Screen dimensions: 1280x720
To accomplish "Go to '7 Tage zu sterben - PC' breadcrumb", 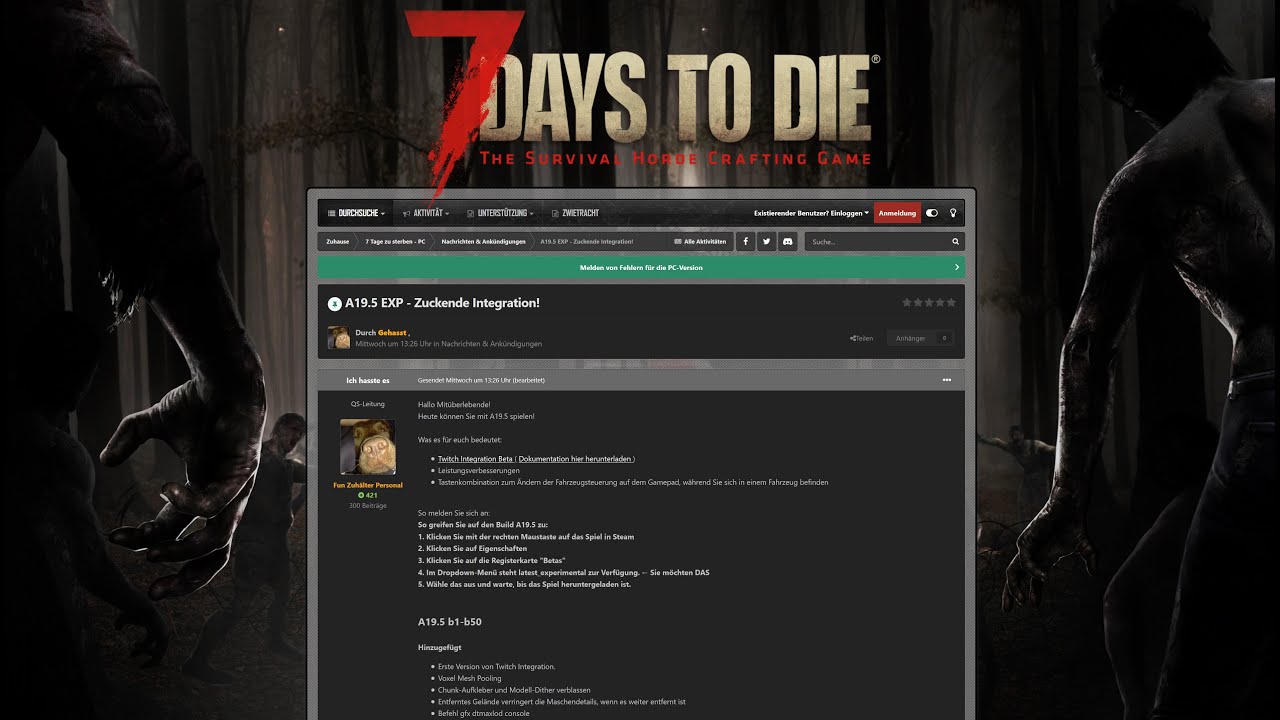I will tap(395, 242).
